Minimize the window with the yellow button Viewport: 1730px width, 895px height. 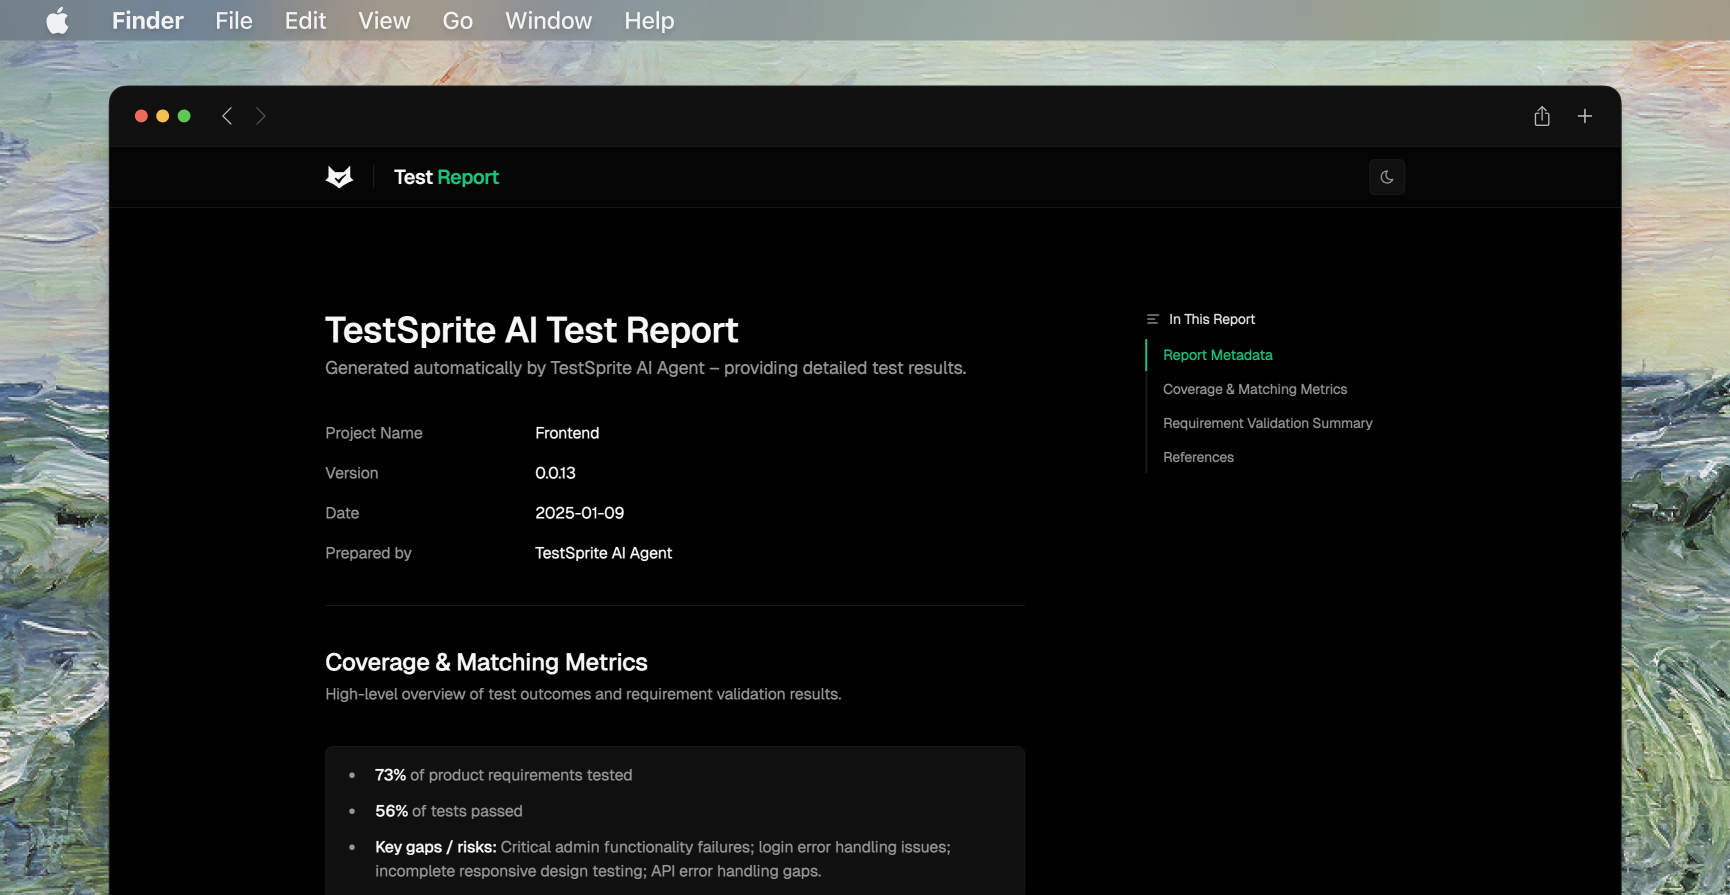click(163, 116)
